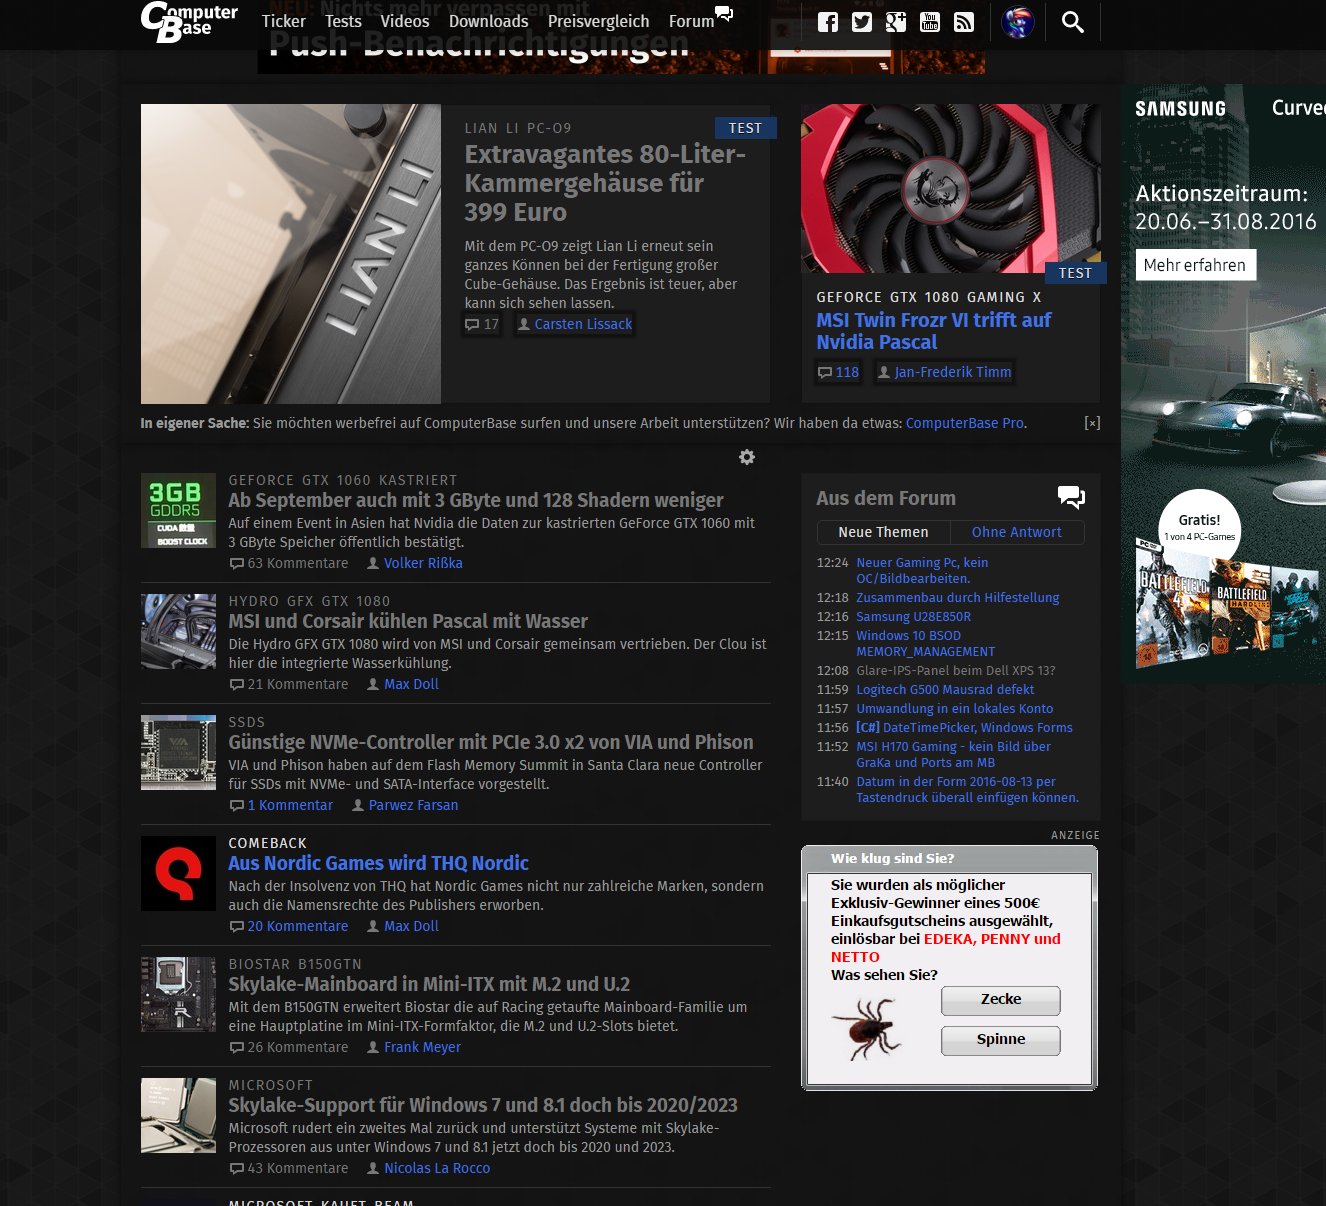Viewport: 1326px width, 1206px height.
Task: Open the search magnifier icon
Action: coord(1073,22)
